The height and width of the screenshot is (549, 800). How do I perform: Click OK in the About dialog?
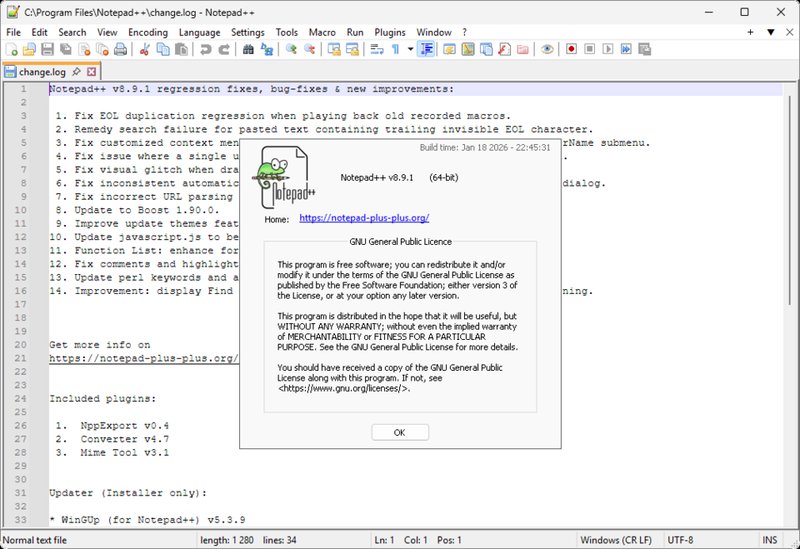(x=399, y=432)
